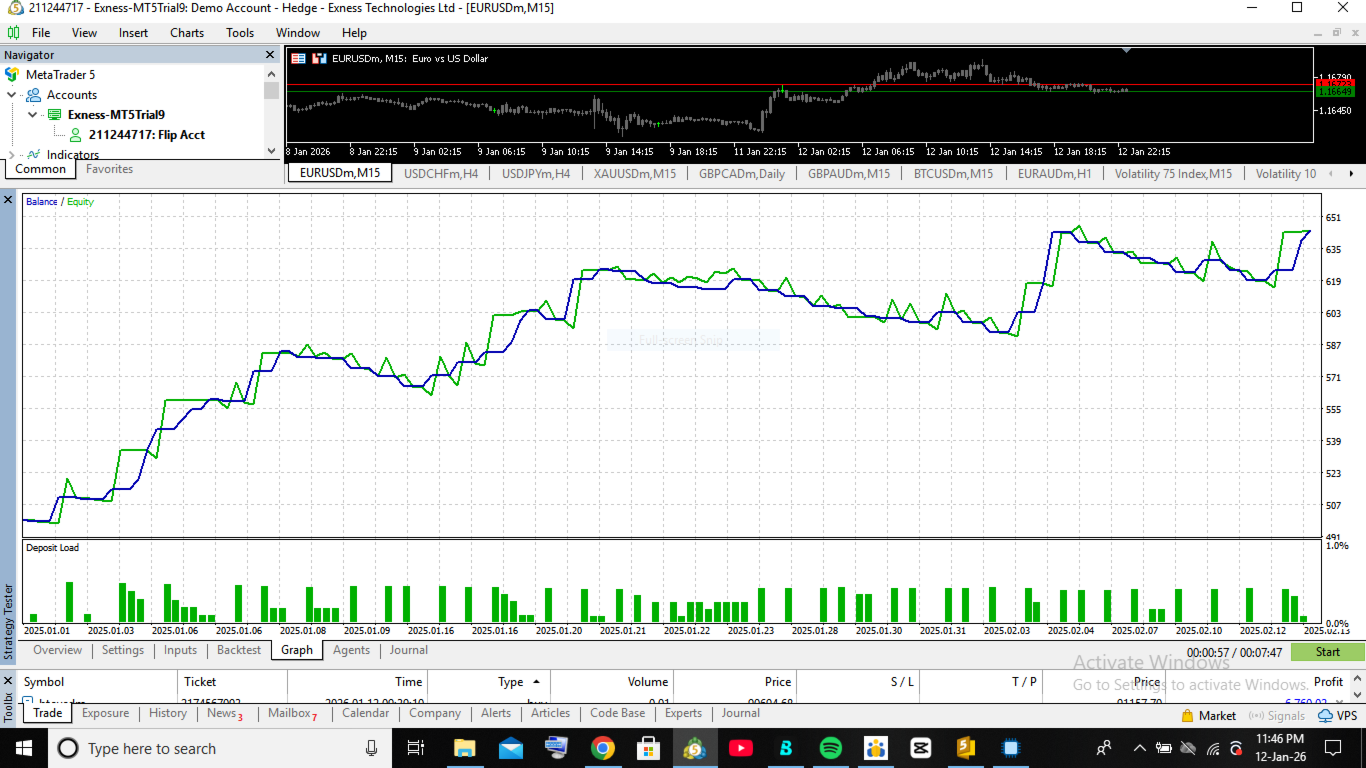Expand the Indicators tree node

[12, 155]
